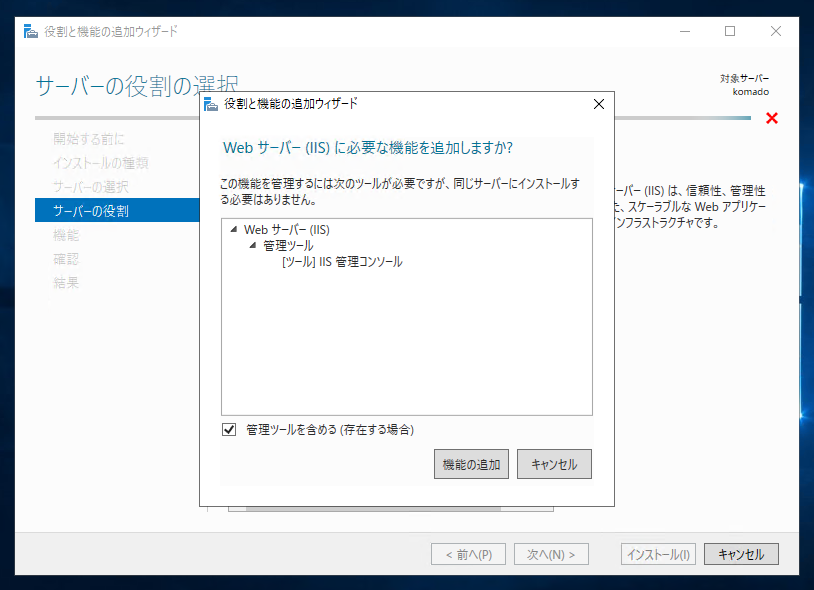Screen dimensions: 814x590
Task: Click the dialog heading Web サーバー (IIS) に必要な機能を追加しますか?
Action: coord(368,148)
